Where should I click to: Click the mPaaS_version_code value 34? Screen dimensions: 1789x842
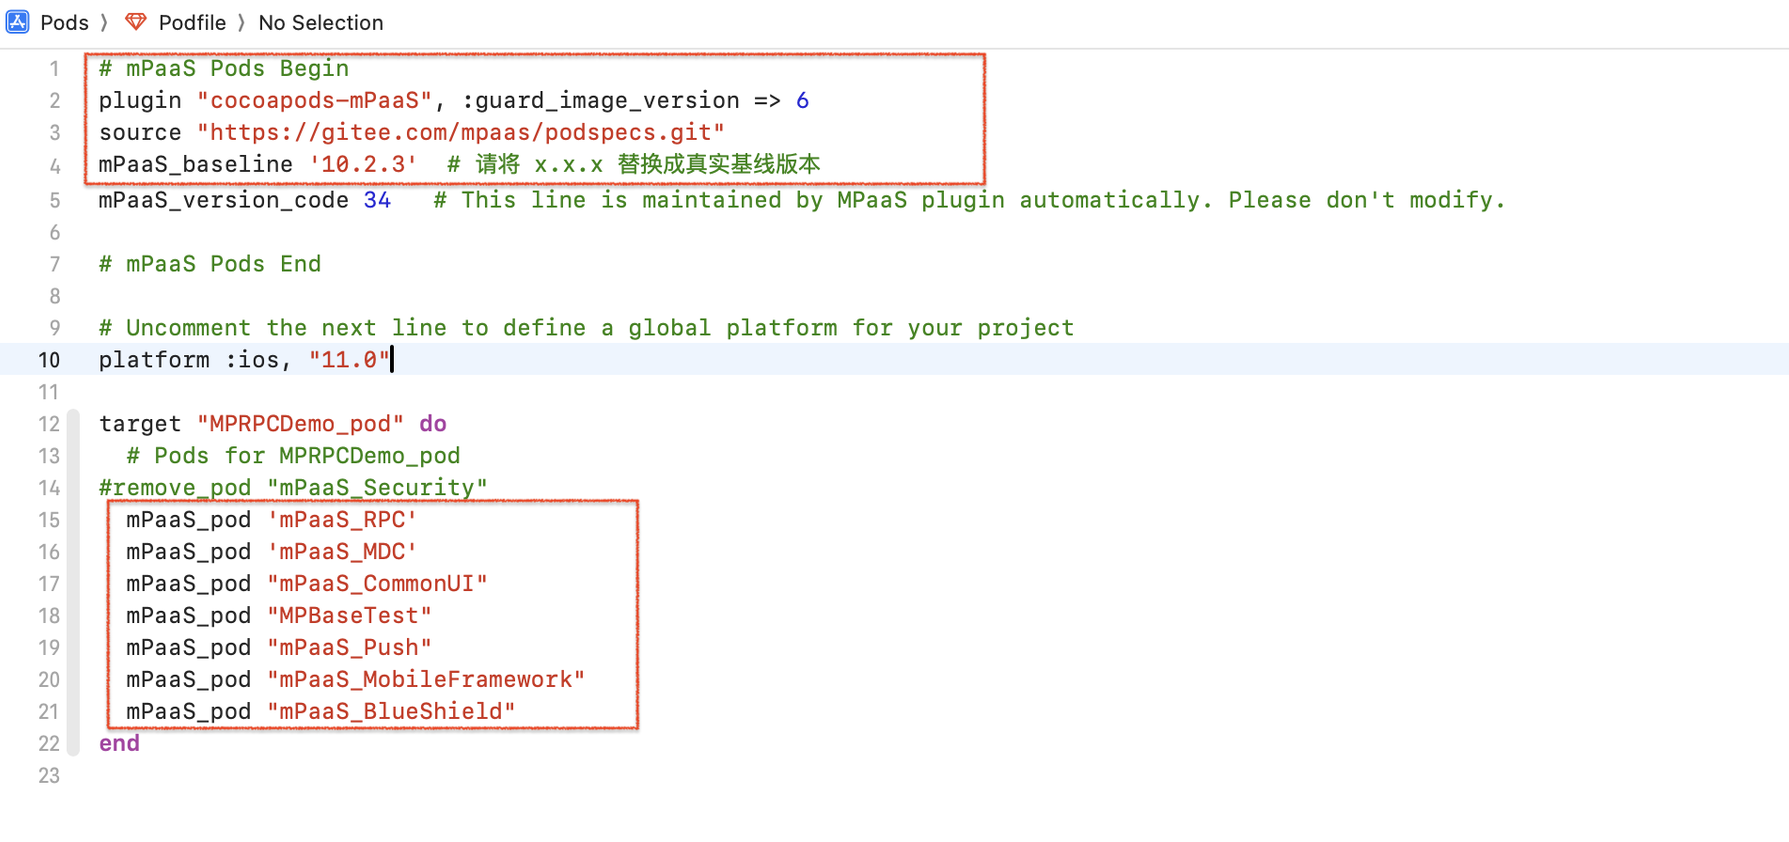pos(377,200)
